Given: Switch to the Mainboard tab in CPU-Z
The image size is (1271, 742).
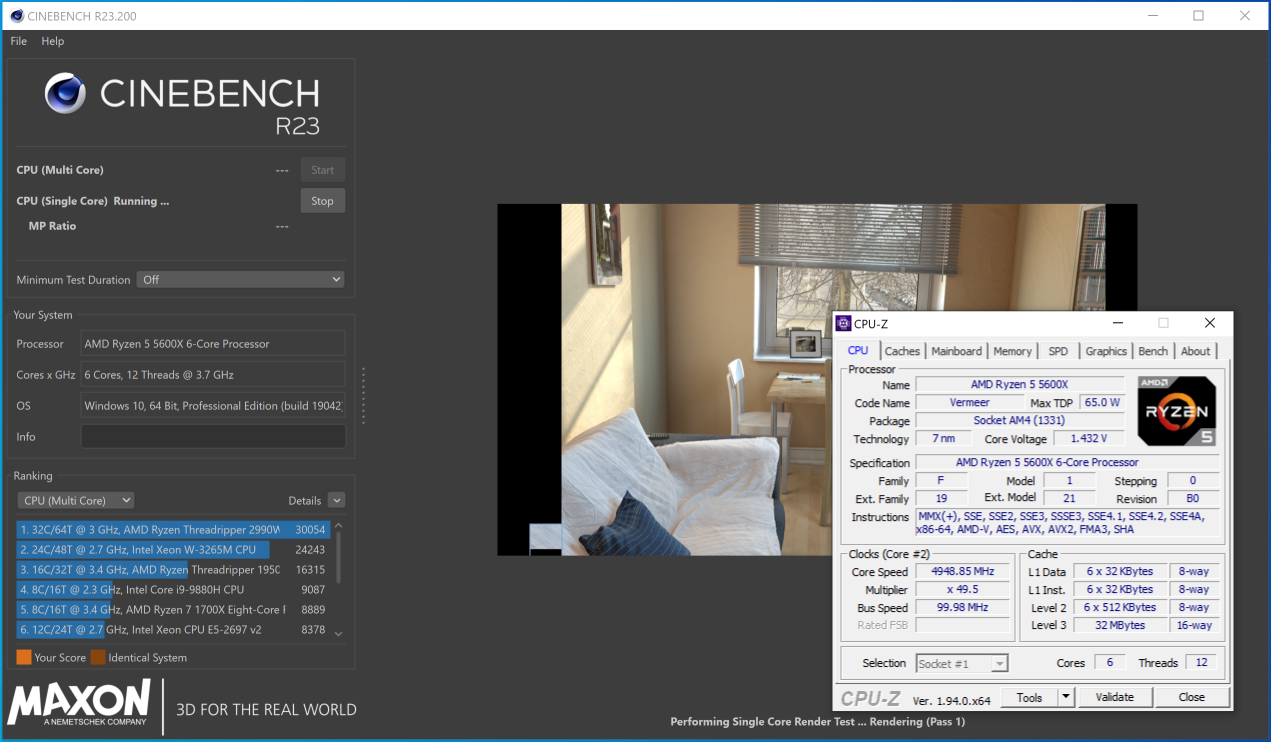Looking at the screenshot, I should click(957, 351).
